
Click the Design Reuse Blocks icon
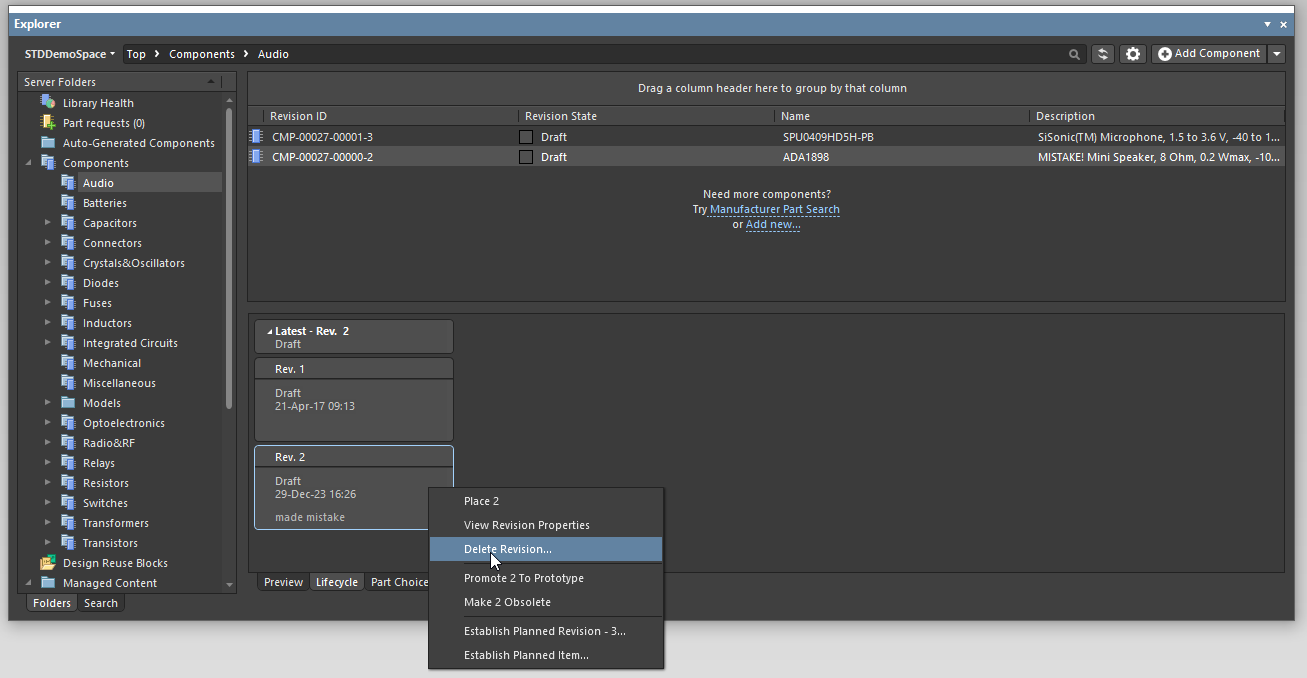tap(47, 562)
